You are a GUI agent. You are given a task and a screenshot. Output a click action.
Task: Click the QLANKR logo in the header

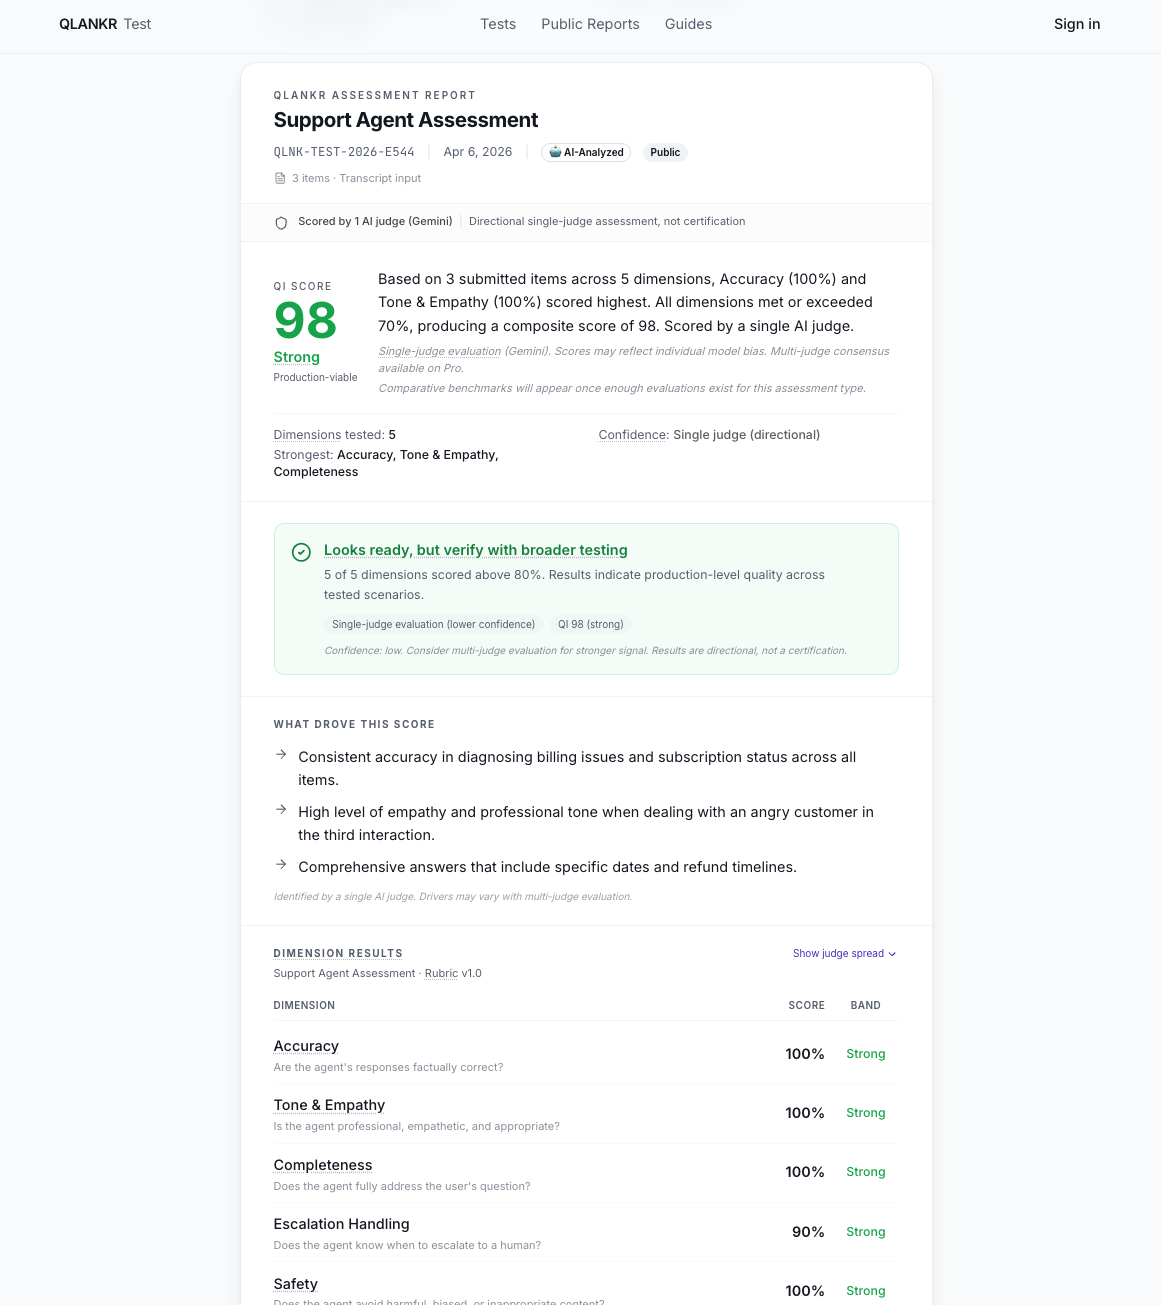pyautogui.click(x=89, y=24)
